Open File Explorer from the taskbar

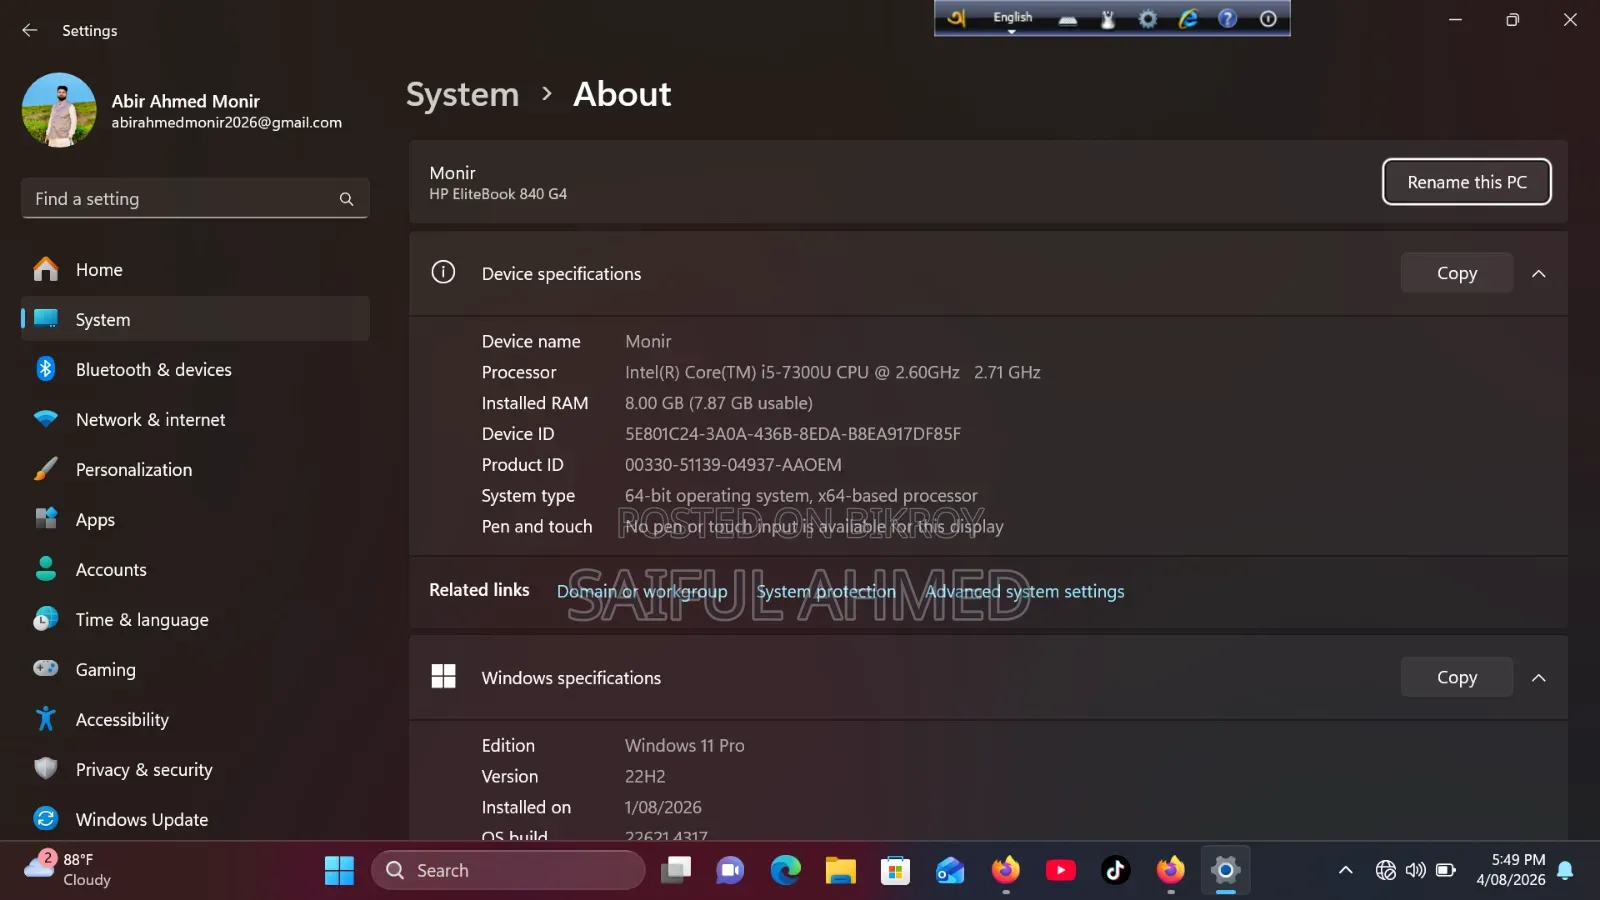[841, 871]
